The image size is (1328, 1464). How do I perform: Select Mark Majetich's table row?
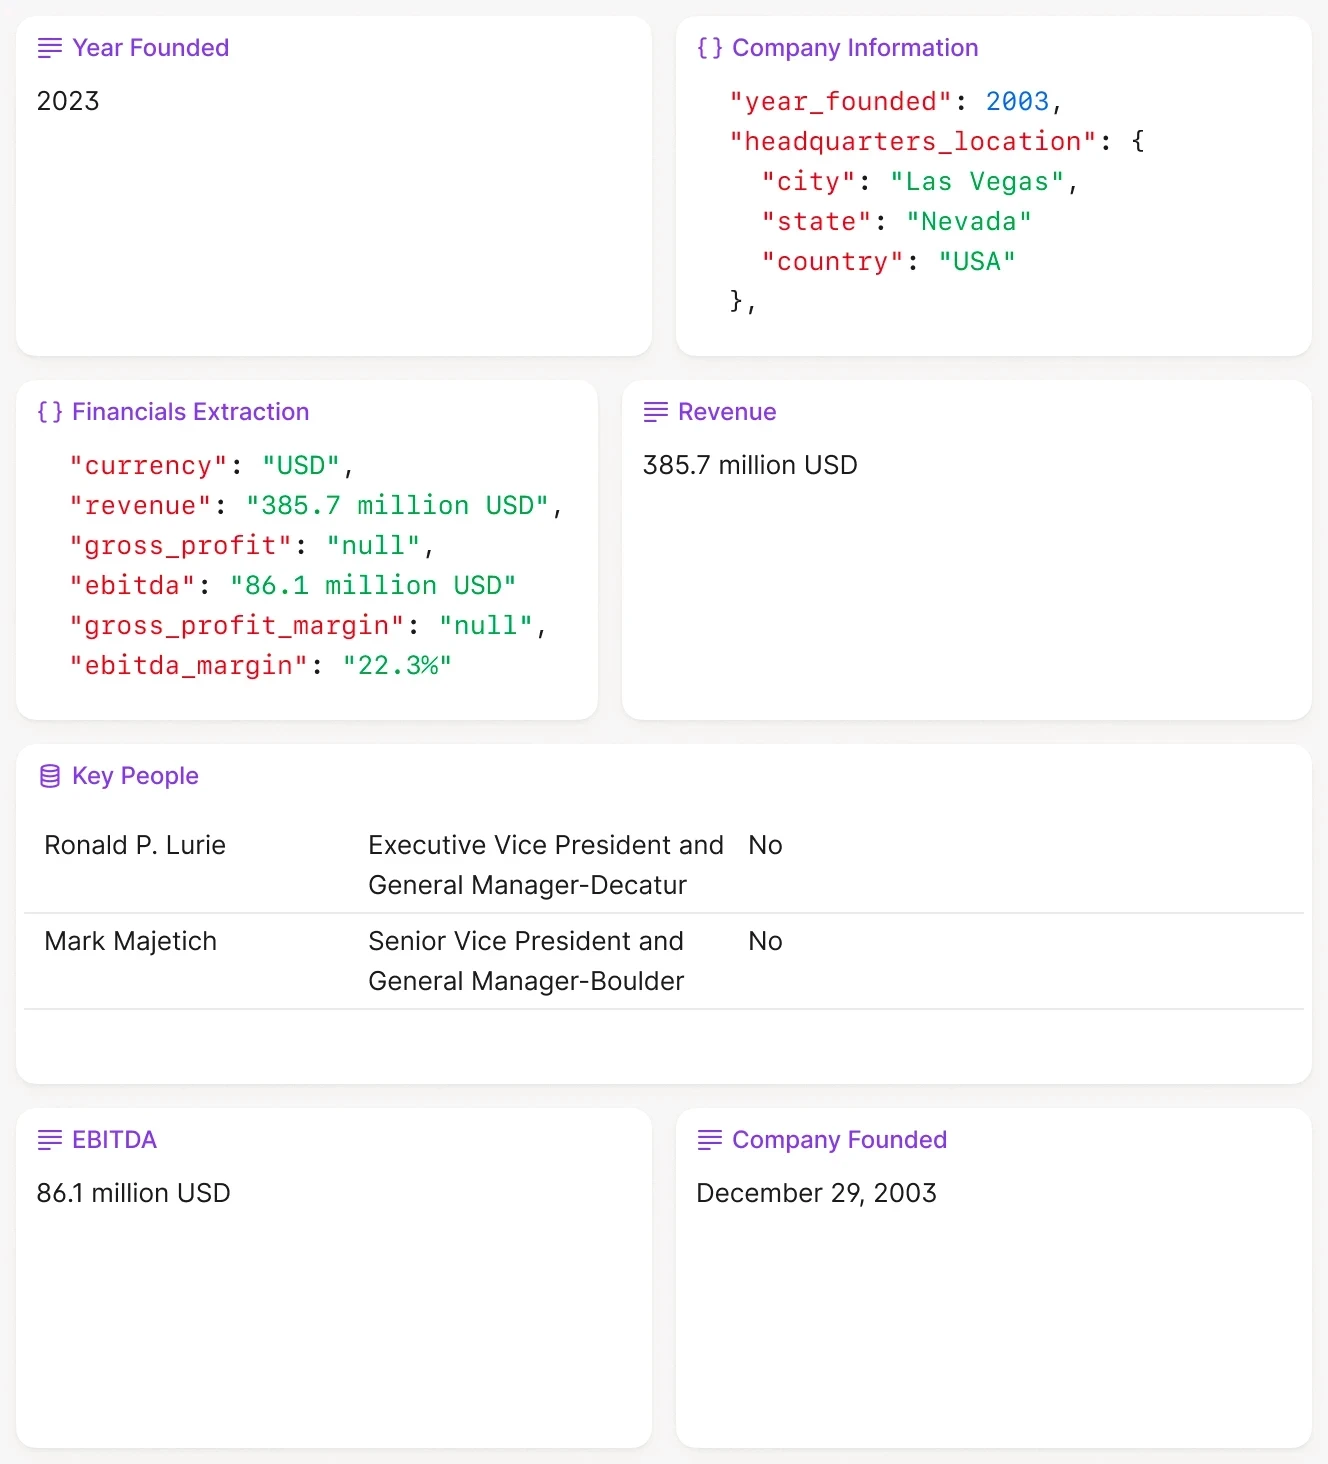click(x=400, y=961)
